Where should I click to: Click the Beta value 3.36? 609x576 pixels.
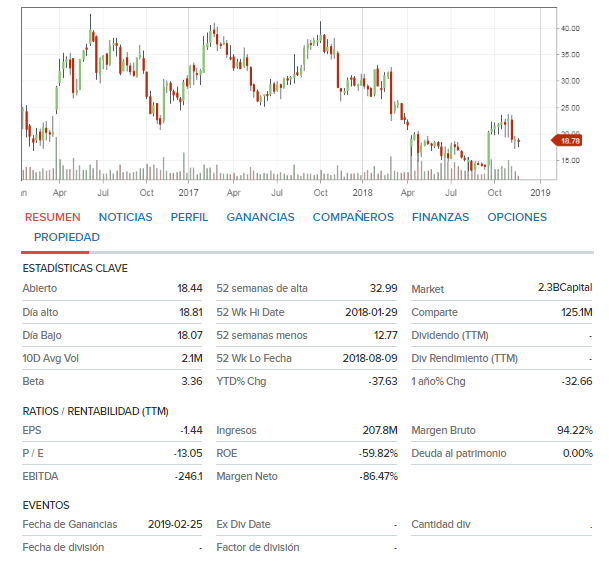pos(192,381)
